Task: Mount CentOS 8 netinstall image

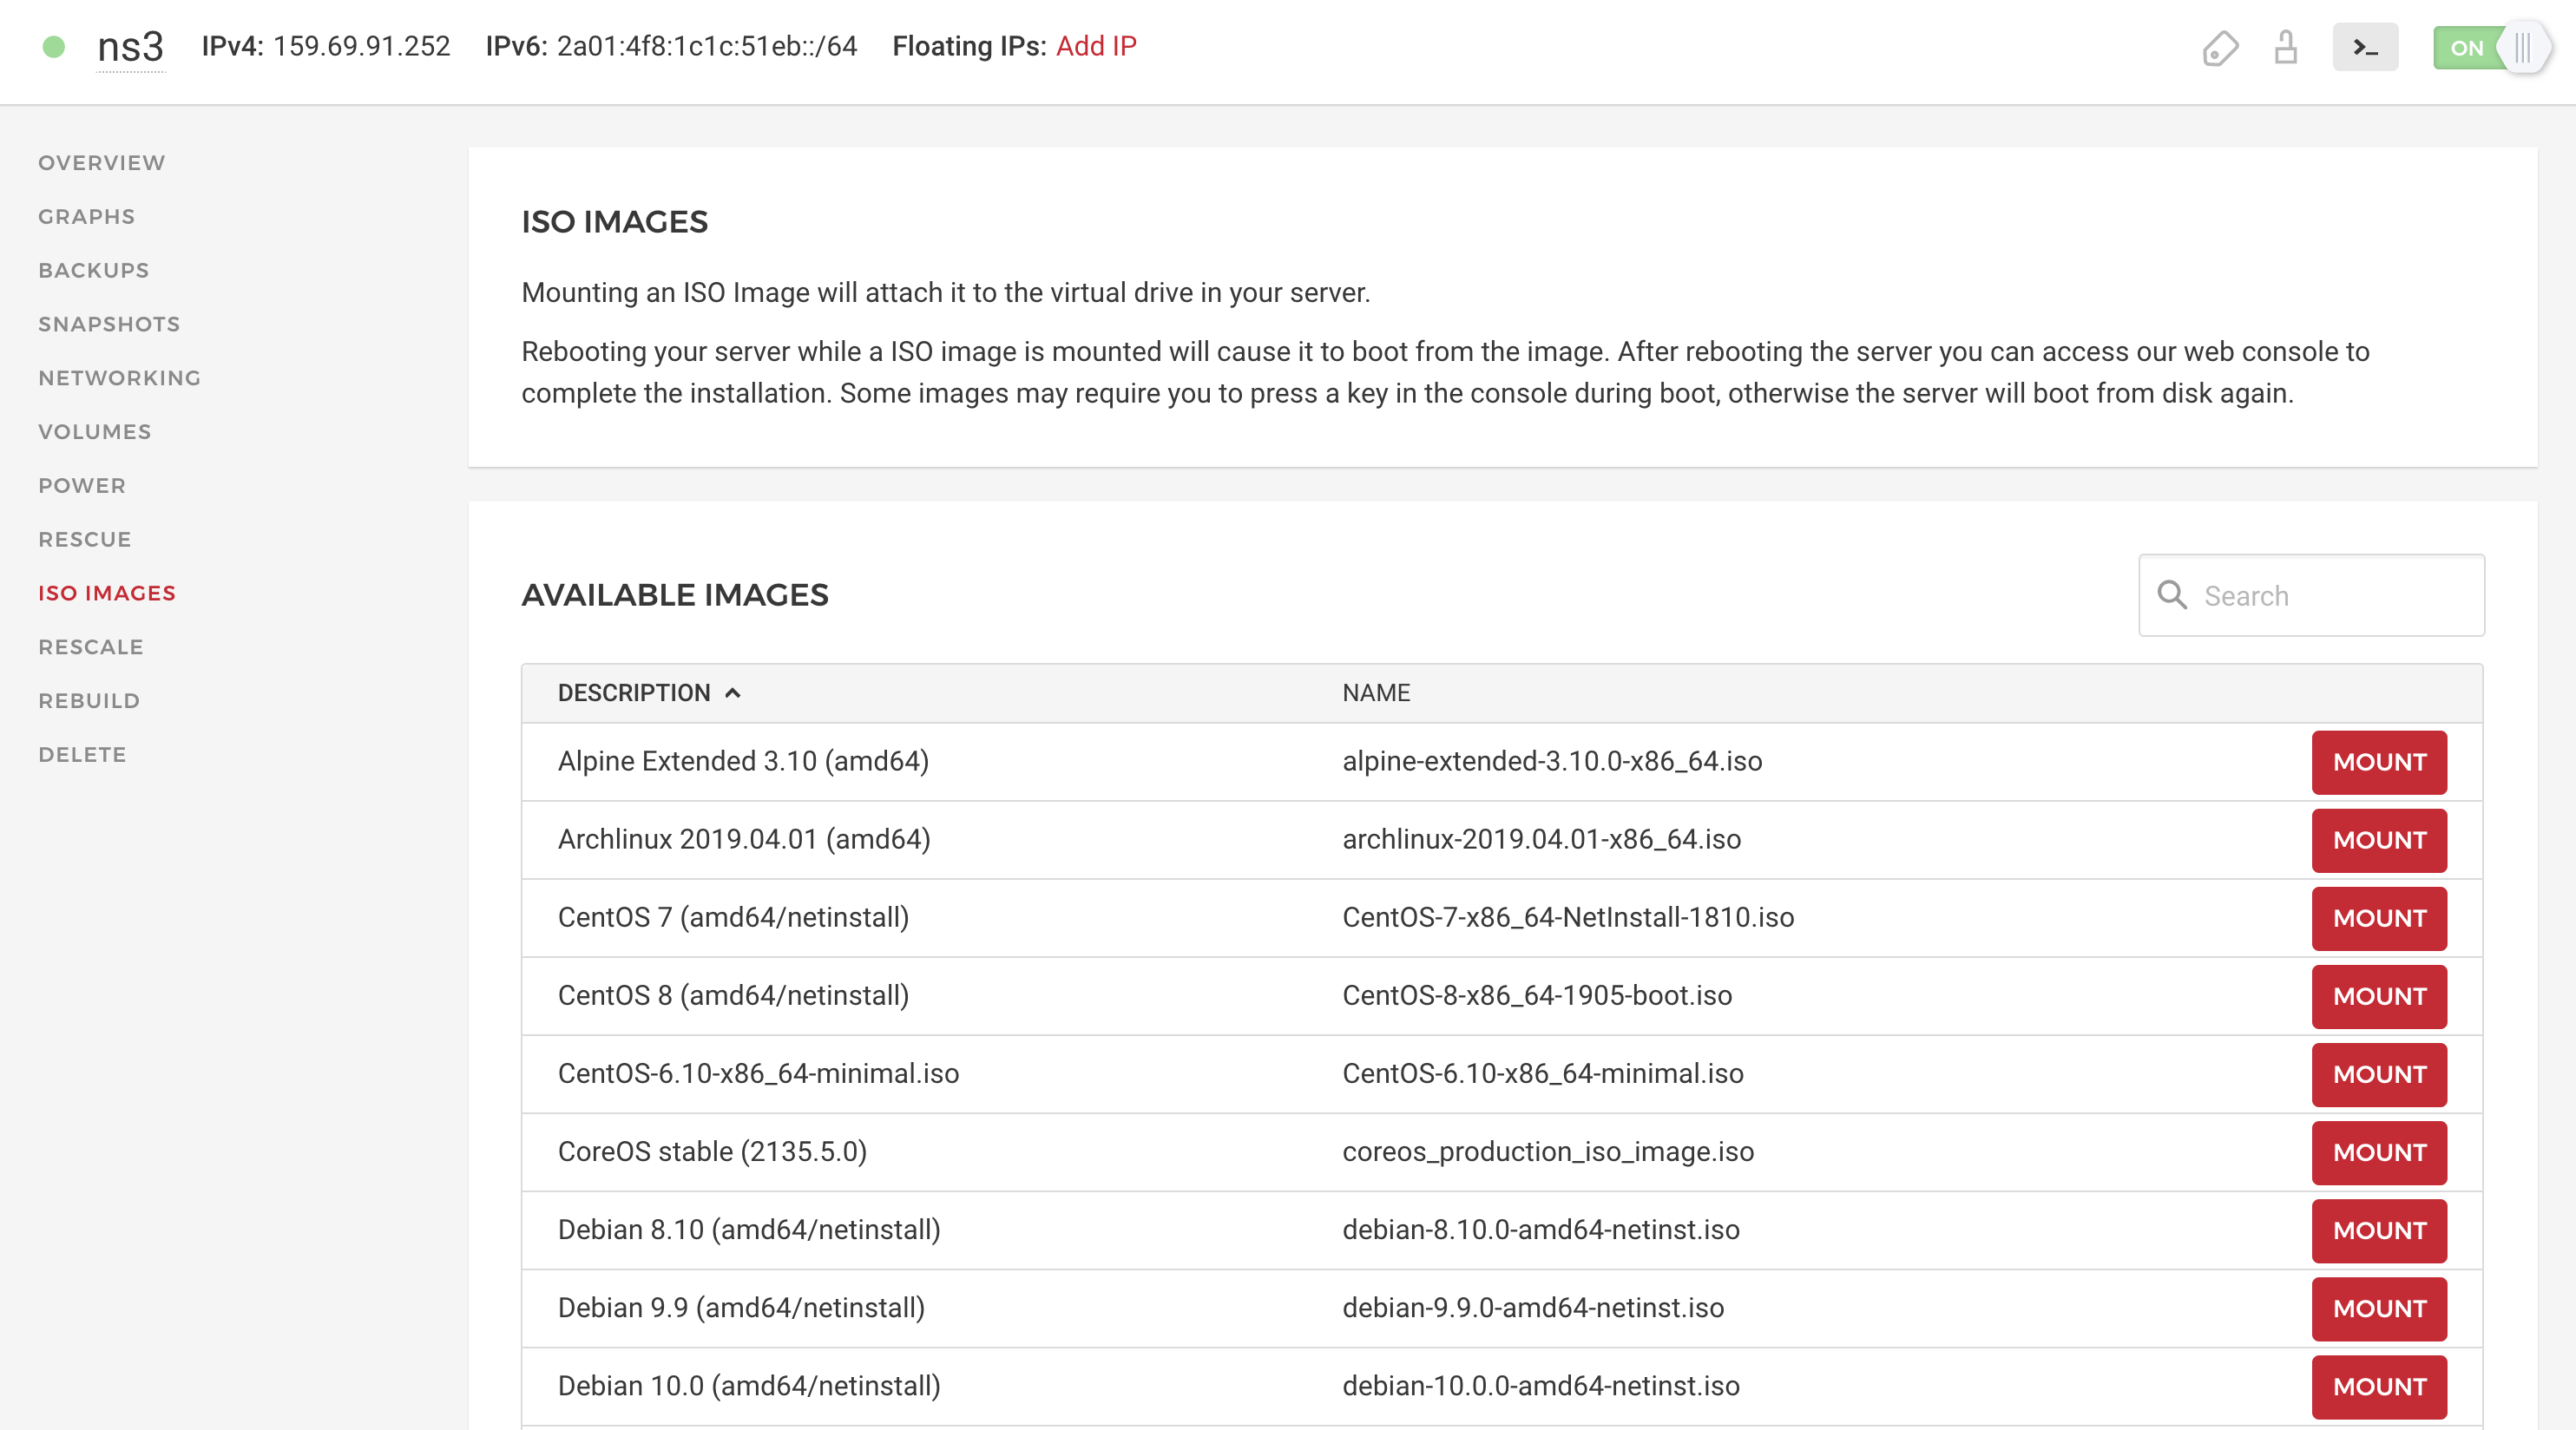Action: pyautogui.click(x=2378, y=996)
